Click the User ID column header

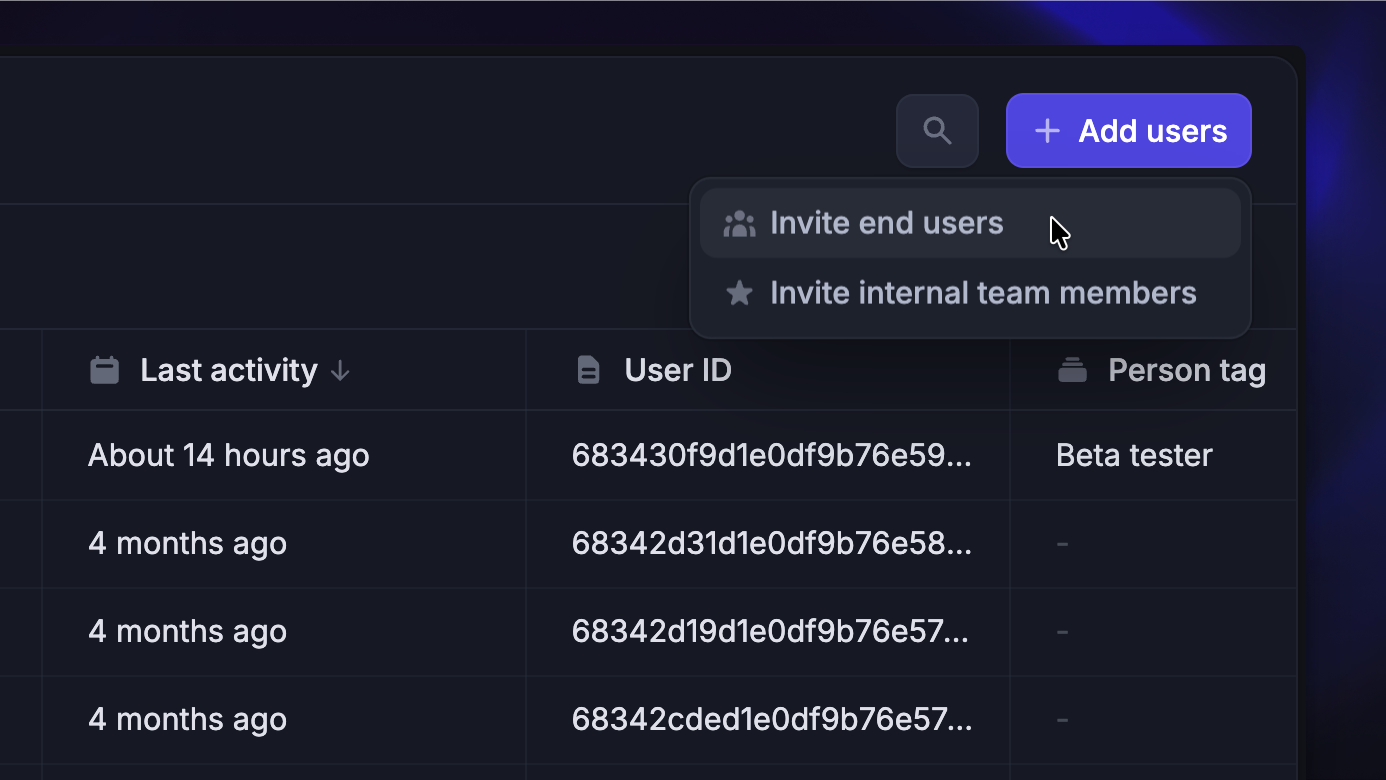click(678, 371)
